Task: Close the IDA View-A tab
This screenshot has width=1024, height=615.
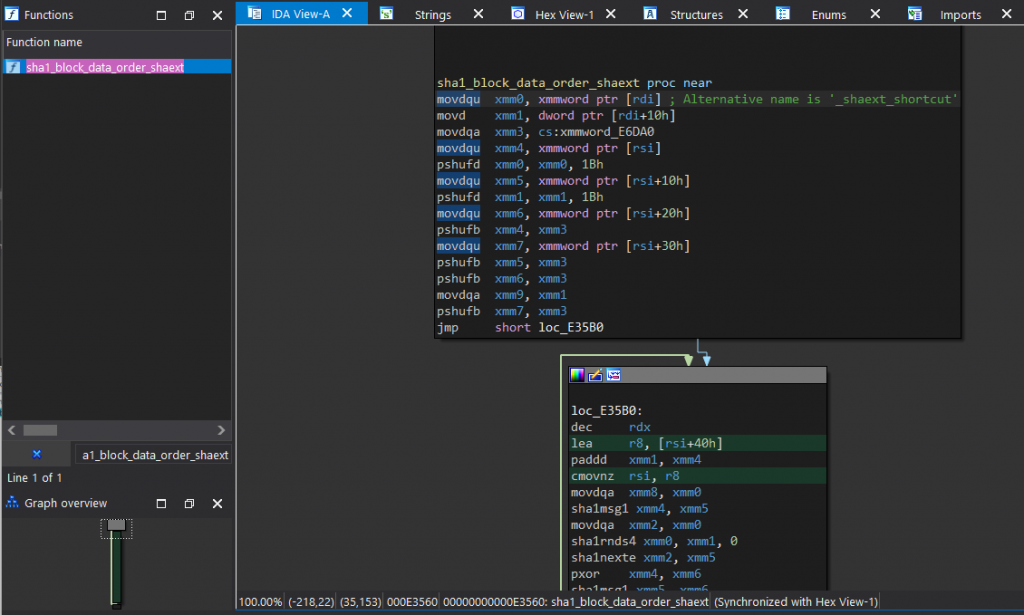Action: (347, 13)
